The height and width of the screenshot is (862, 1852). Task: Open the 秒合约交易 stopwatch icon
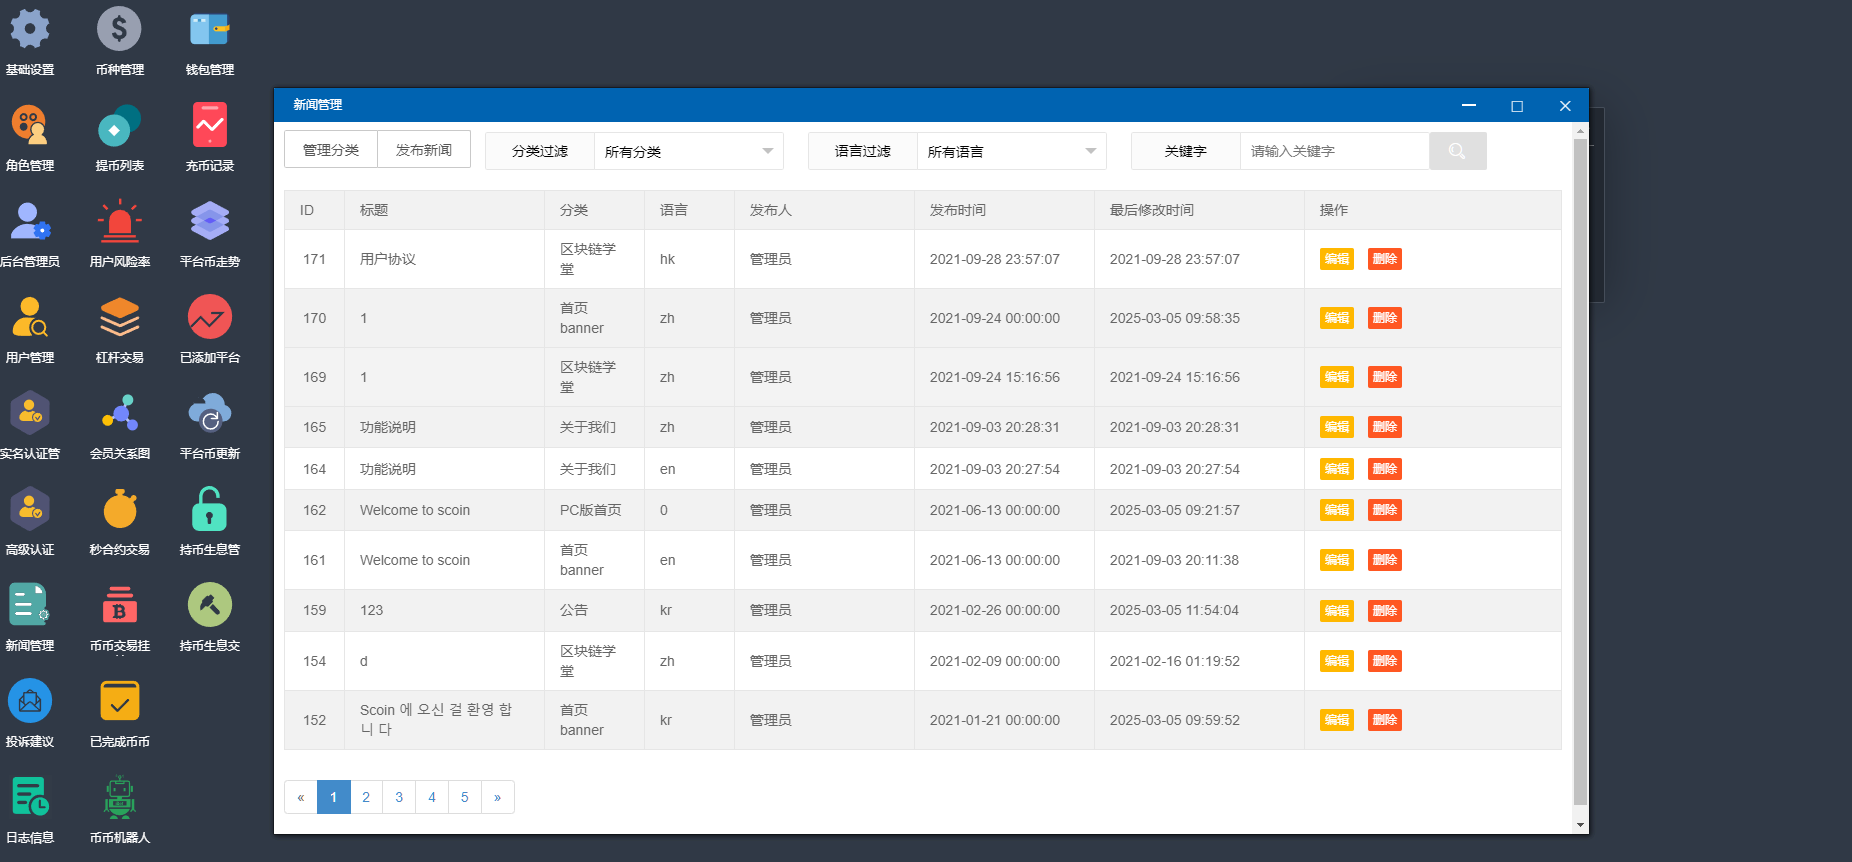(x=119, y=510)
